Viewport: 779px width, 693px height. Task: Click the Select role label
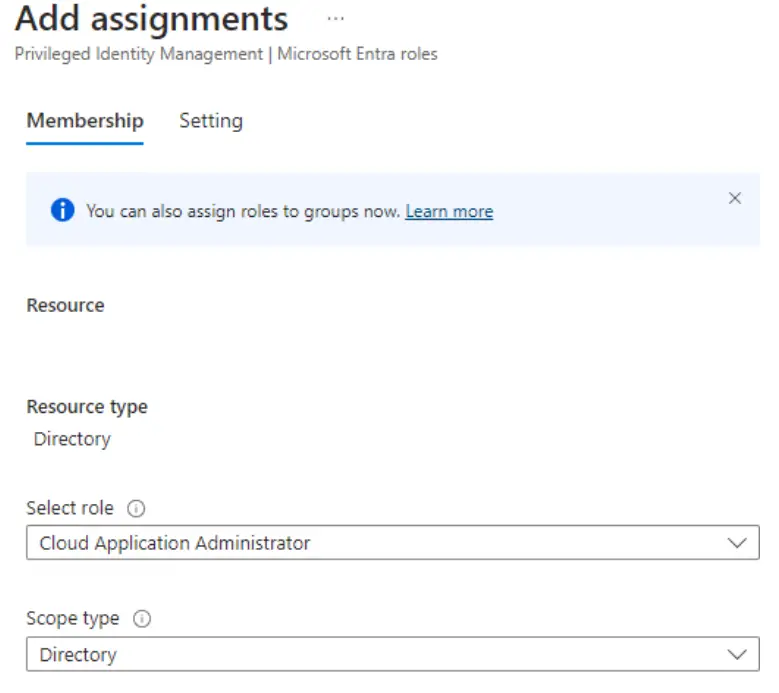(70, 508)
